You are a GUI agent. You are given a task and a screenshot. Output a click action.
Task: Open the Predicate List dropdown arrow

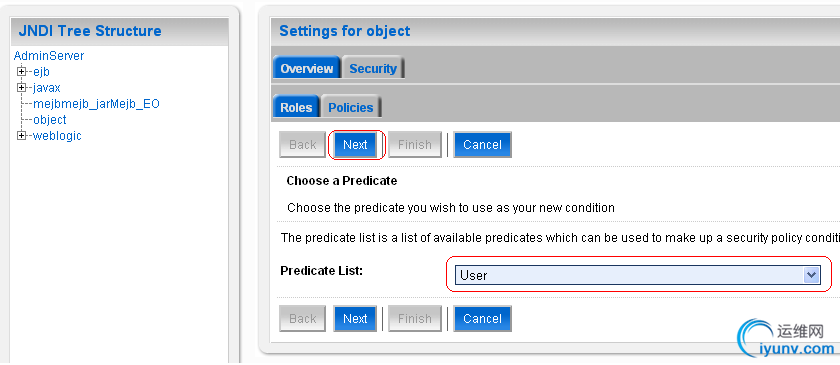coord(811,275)
